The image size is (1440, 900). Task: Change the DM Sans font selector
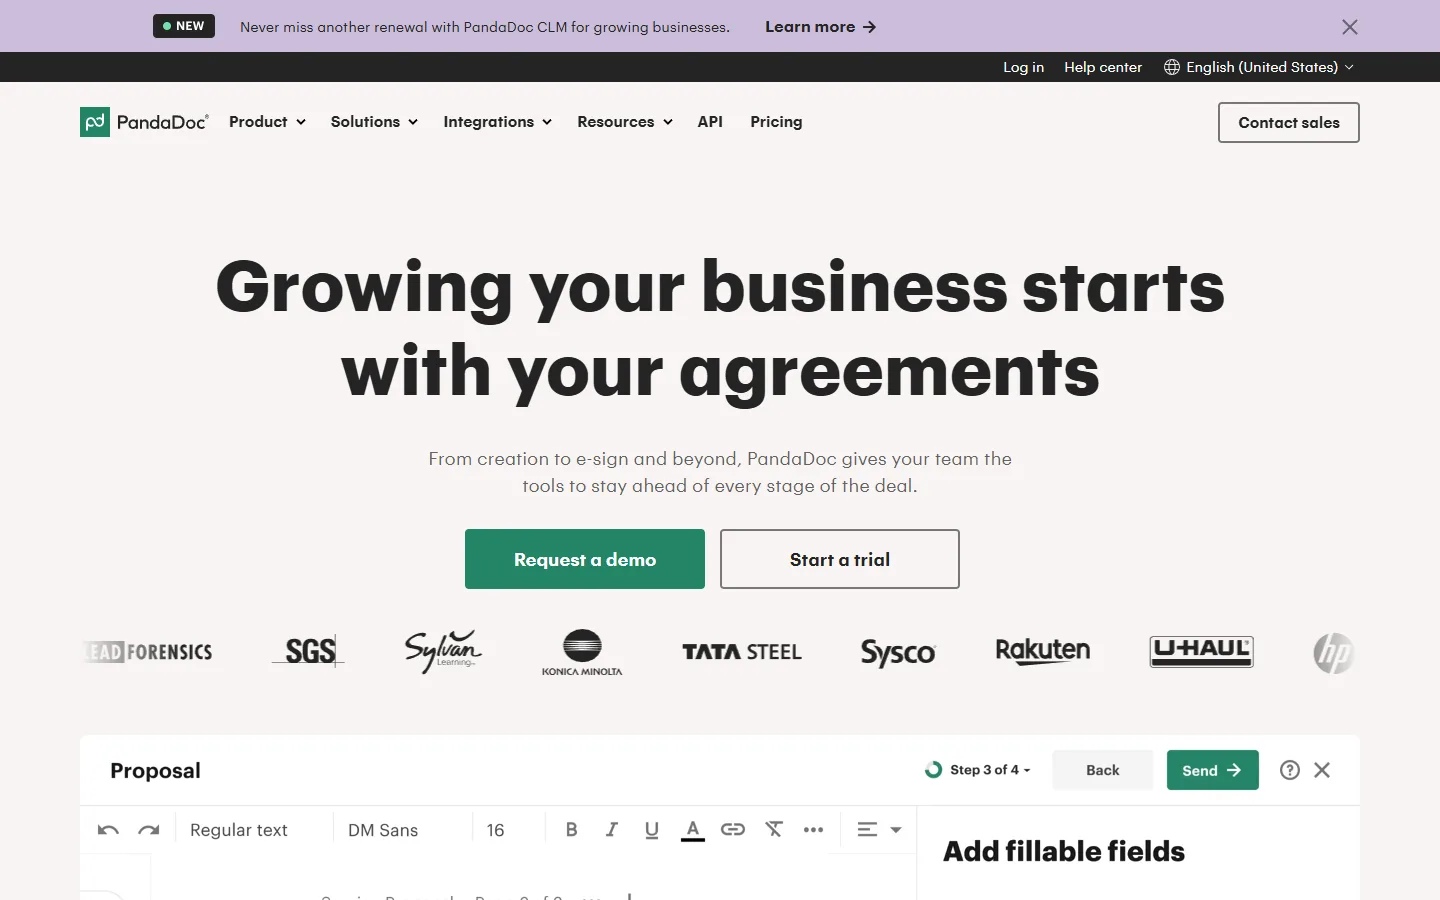point(383,830)
